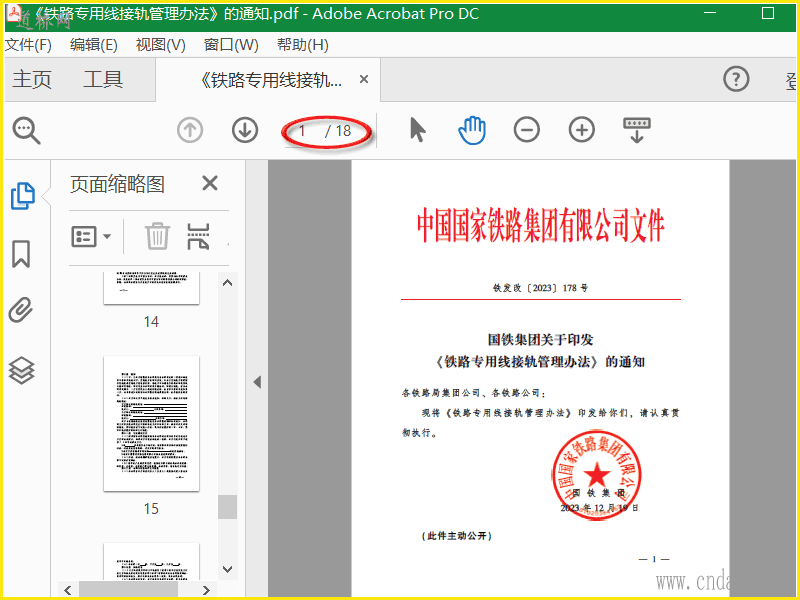Open the 视图(V) menu
The width and height of the screenshot is (800, 600).
tap(160, 45)
